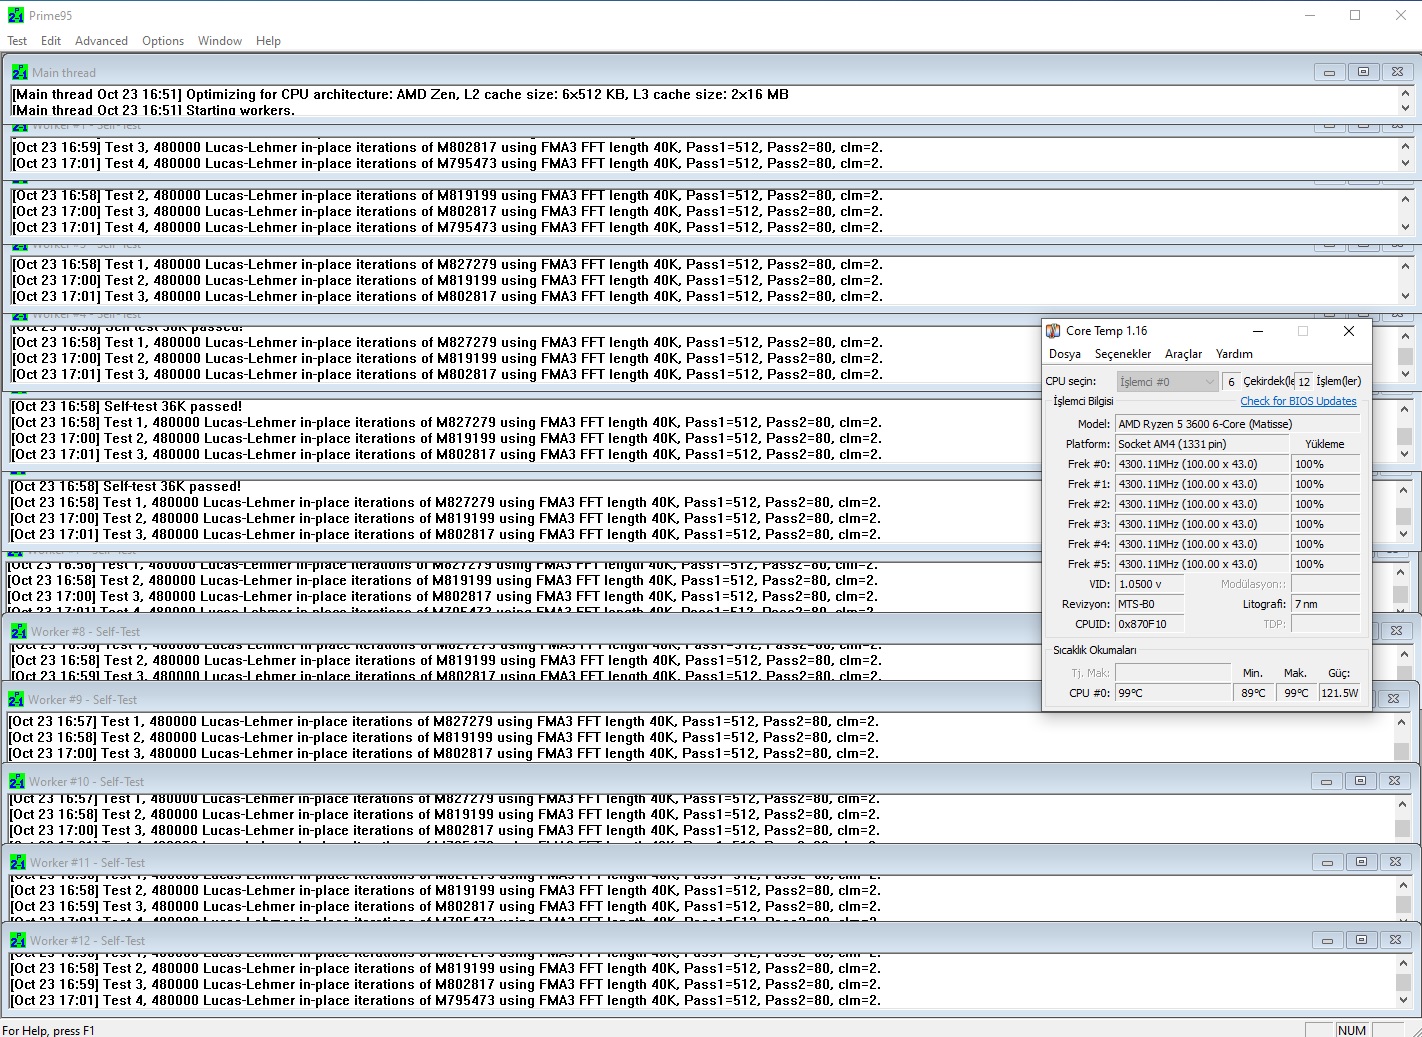Viewport: 1422px width, 1037px height.
Task: Close the Core Temp window
Action: [x=1349, y=331]
